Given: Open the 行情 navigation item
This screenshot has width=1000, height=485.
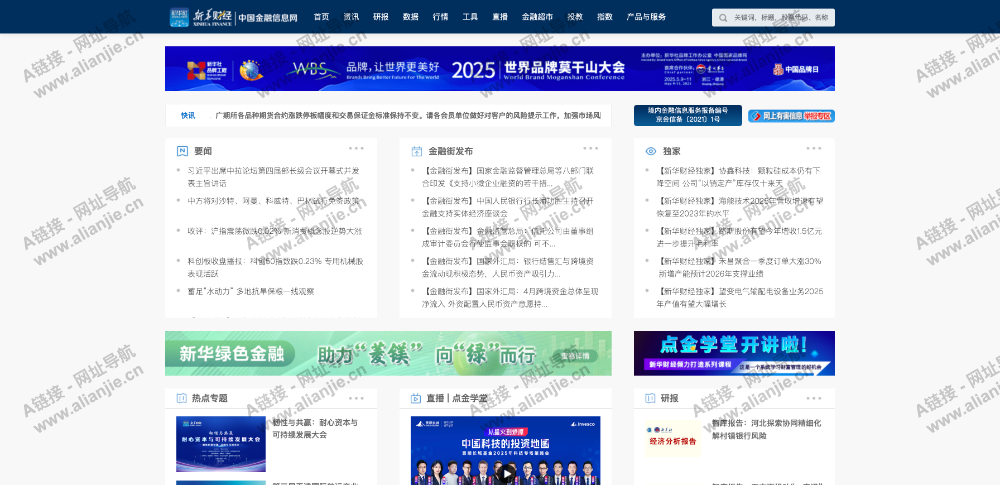Looking at the screenshot, I should click(440, 17).
